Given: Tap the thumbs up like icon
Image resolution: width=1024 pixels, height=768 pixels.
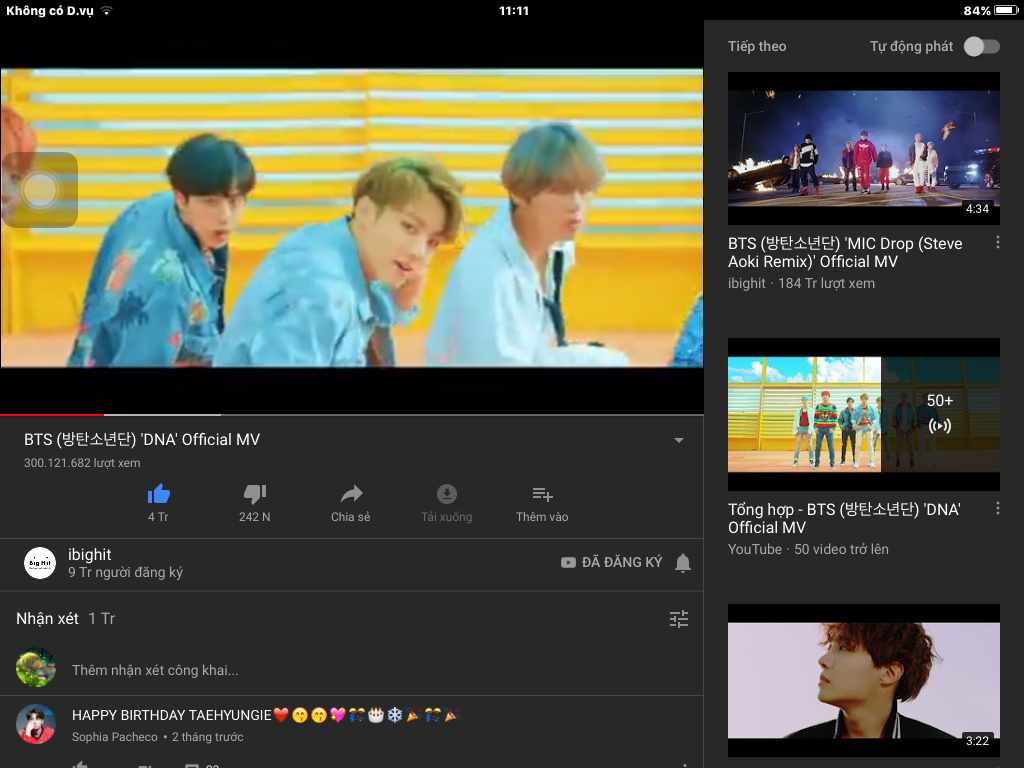Looking at the screenshot, I should point(158,494).
